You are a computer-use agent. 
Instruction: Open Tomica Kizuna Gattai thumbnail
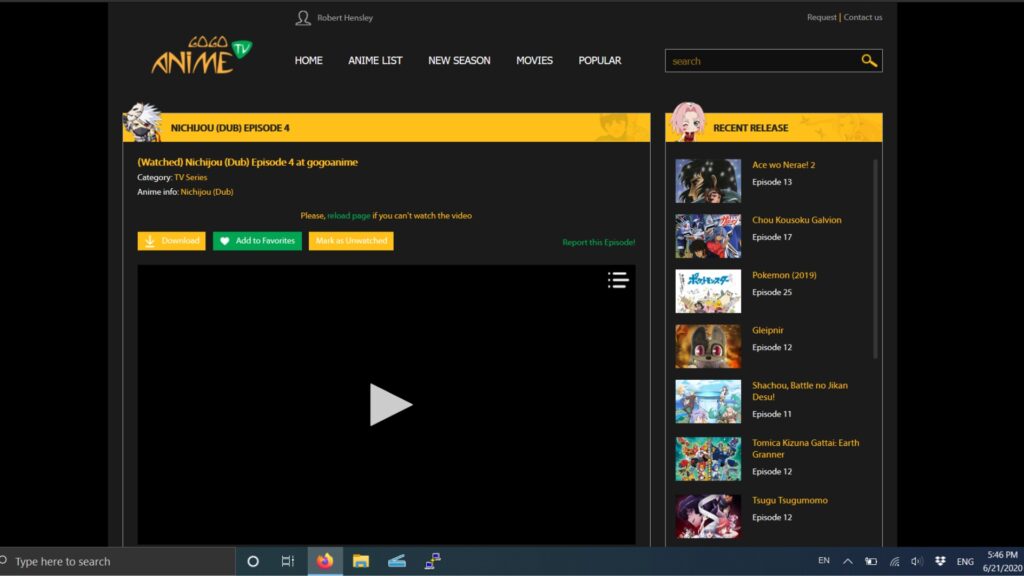(708, 459)
